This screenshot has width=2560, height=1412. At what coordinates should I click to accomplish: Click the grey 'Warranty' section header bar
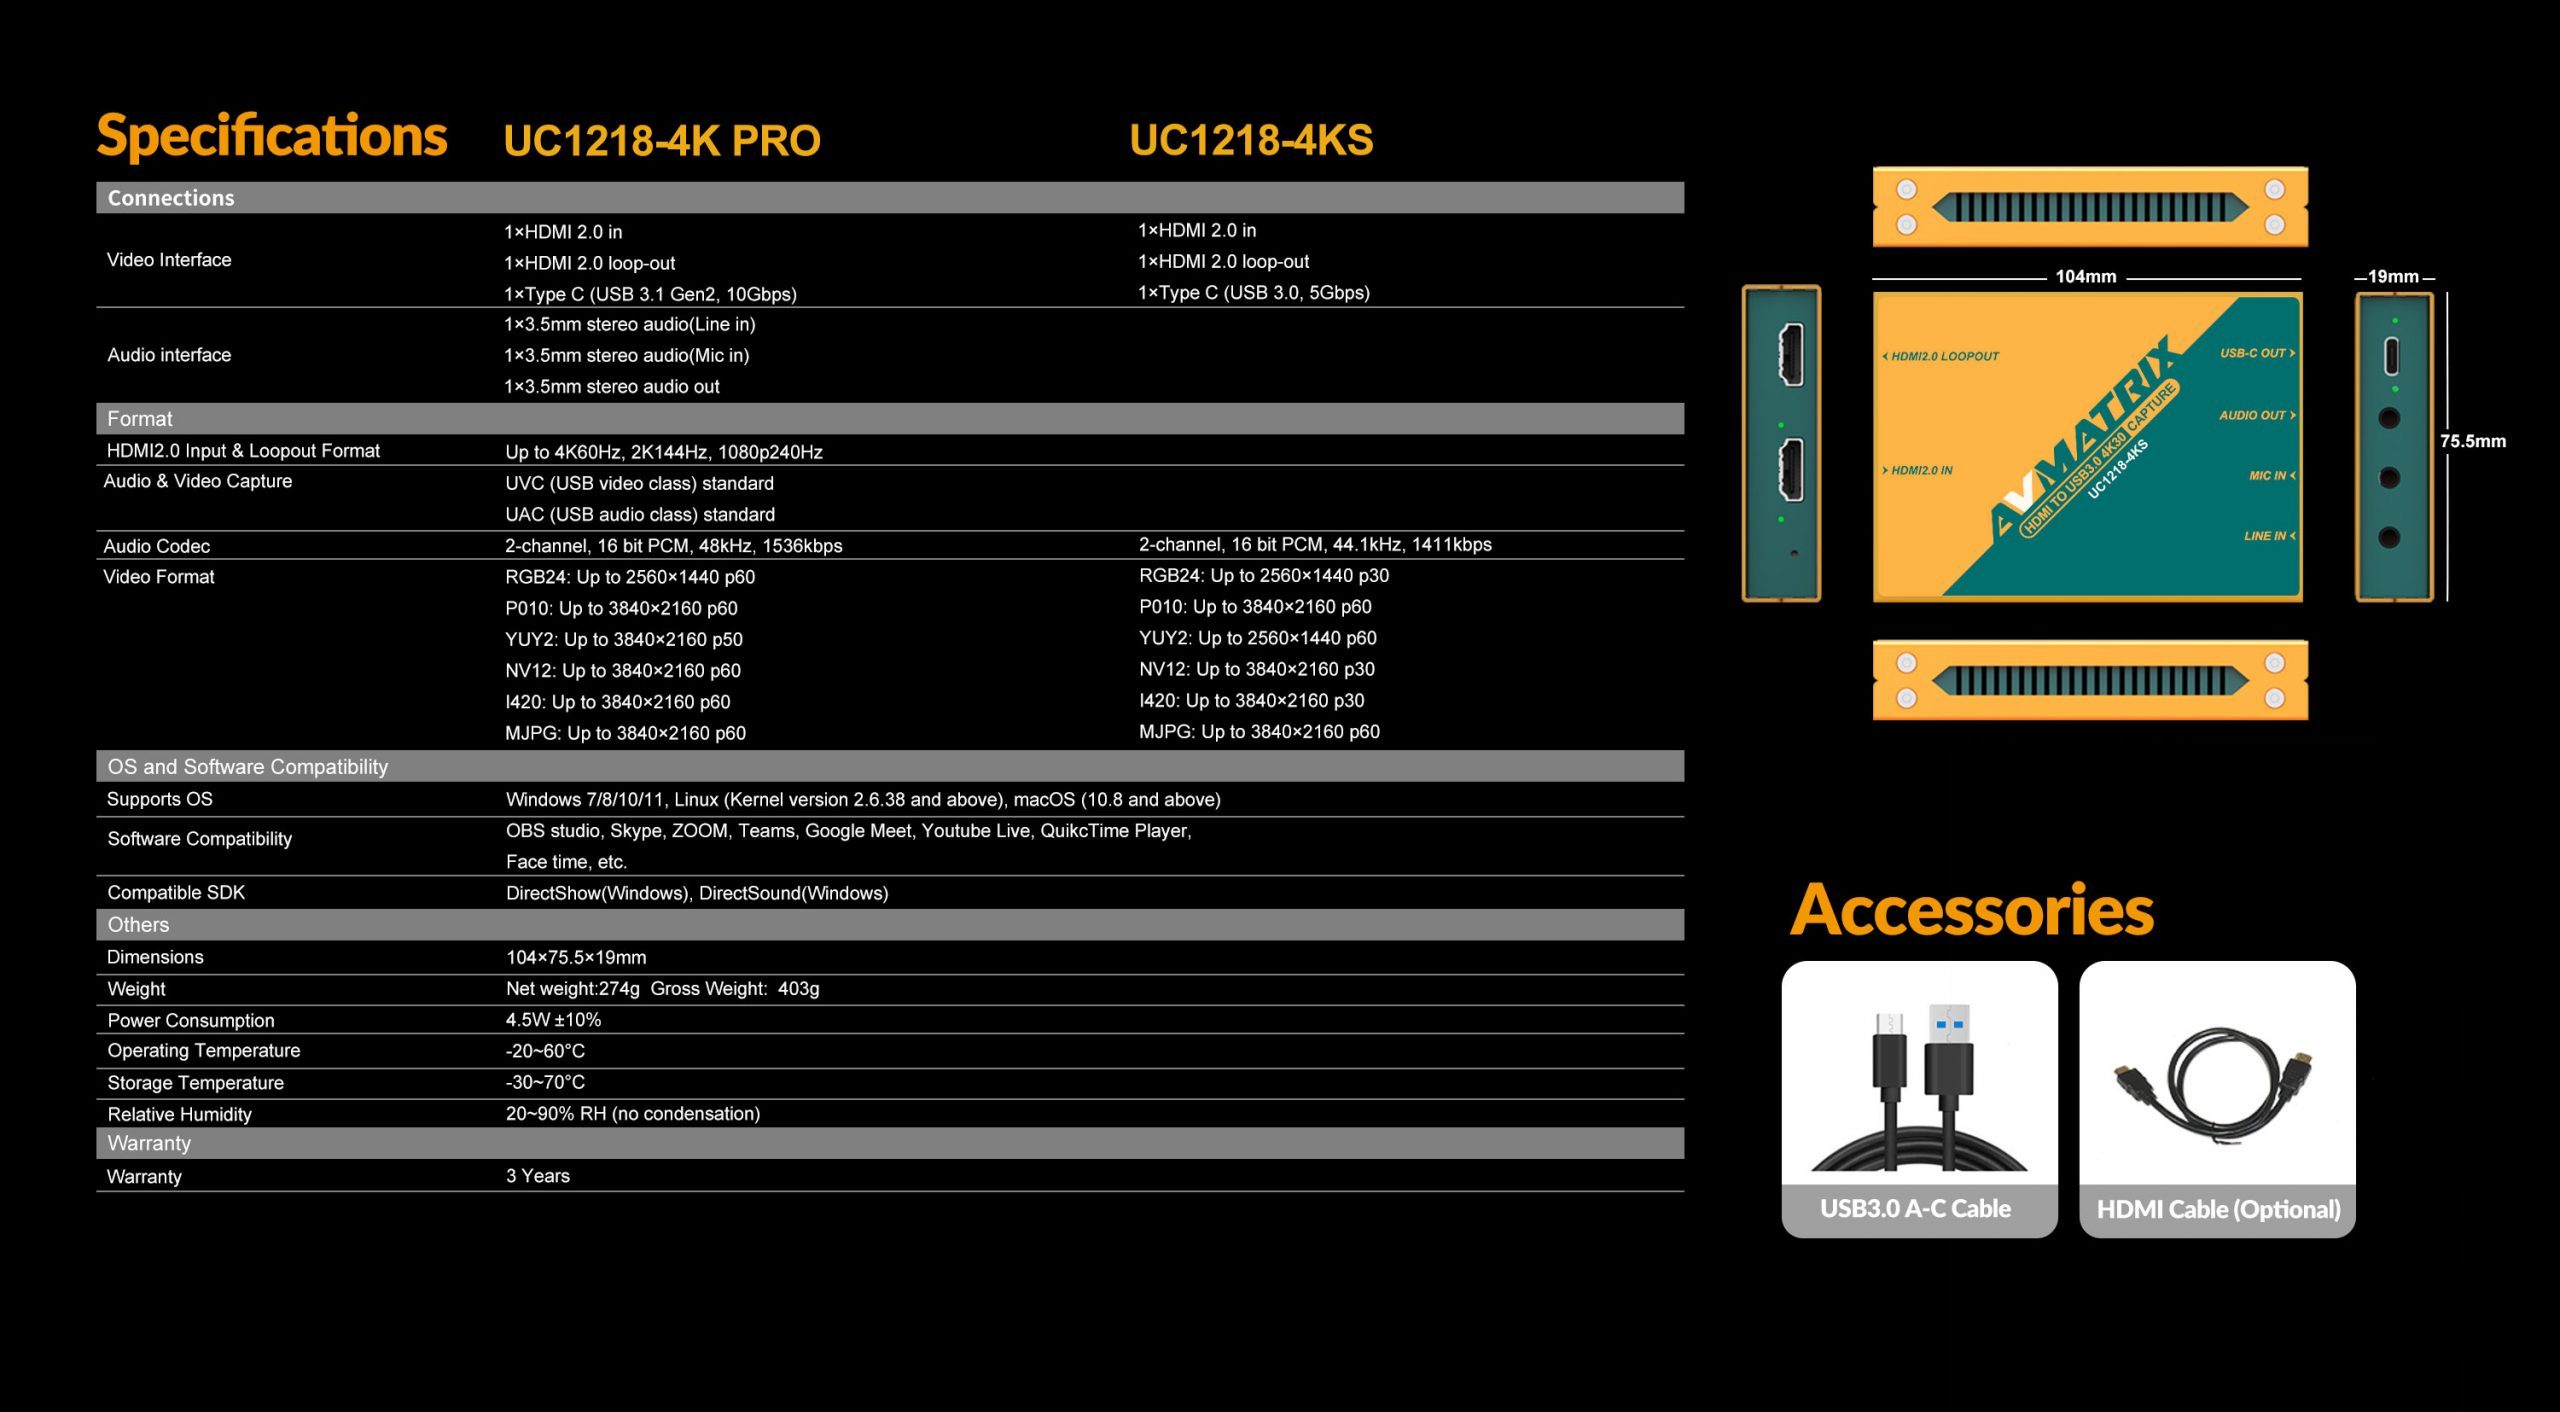click(x=890, y=1143)
